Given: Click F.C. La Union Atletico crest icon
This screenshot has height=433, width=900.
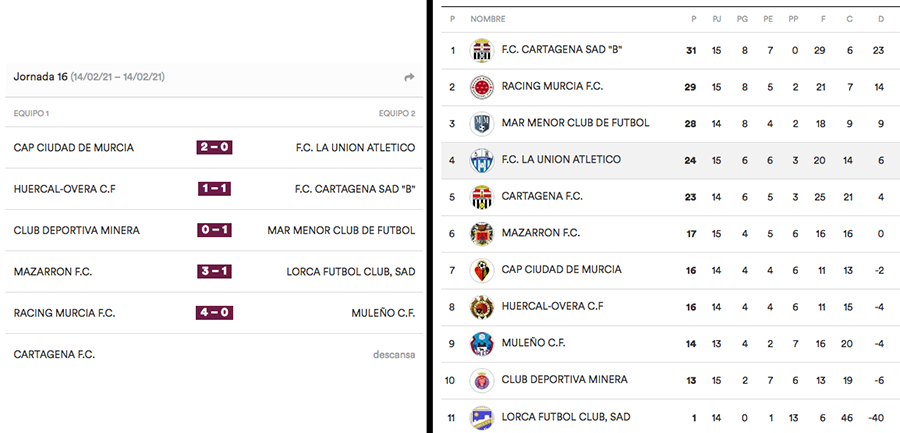Looking at the screenshot, I should 481,160.
